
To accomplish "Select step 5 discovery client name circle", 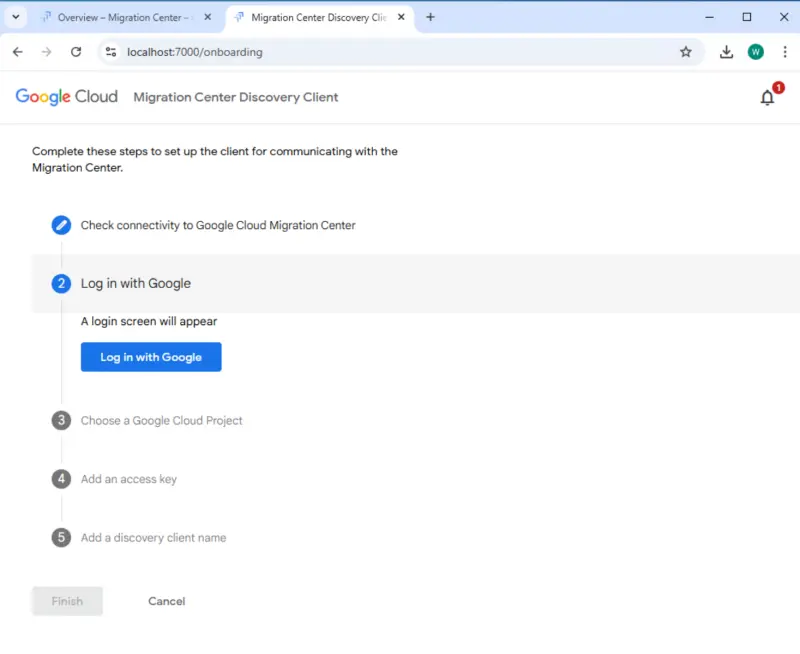I will click(x=61, y=537).
